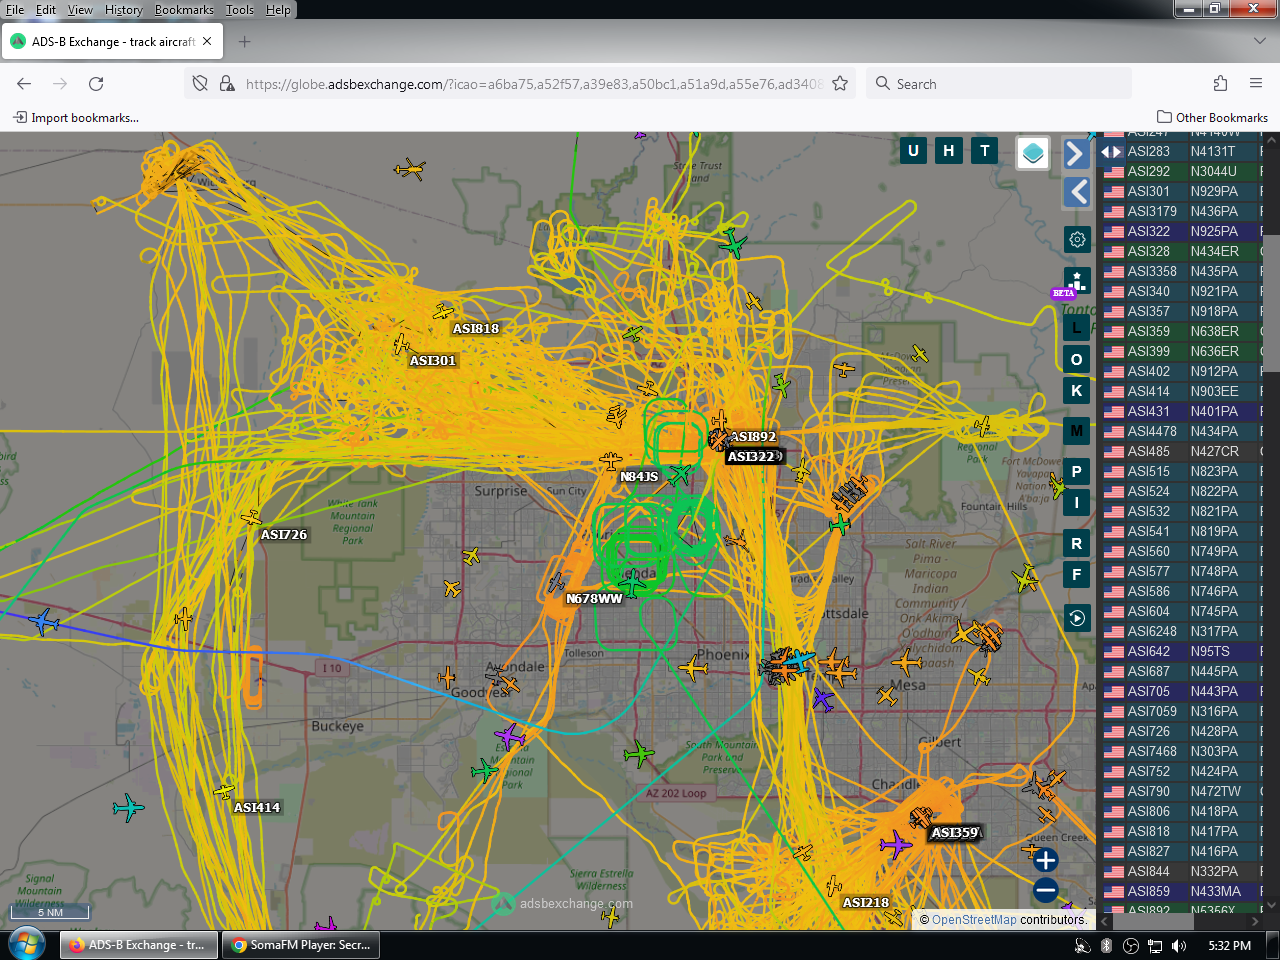The image size is (1280, 960).
Task: Open Firefox tracking protection shield icon
Action: pos(200,84)
